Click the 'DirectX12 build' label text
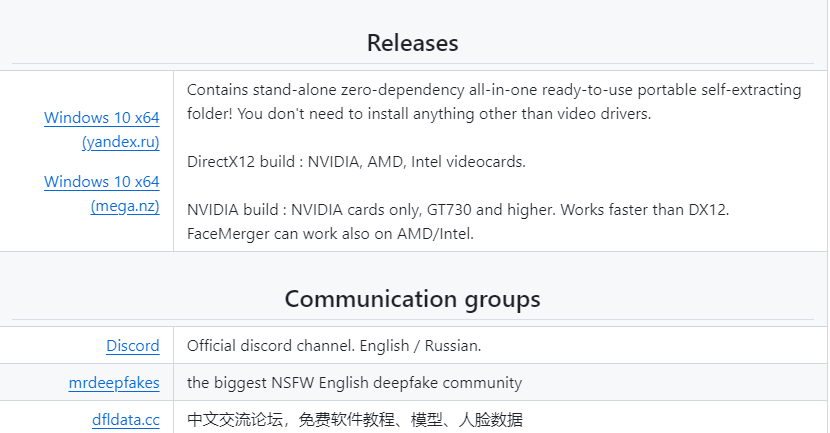 [x=242, y=162]
